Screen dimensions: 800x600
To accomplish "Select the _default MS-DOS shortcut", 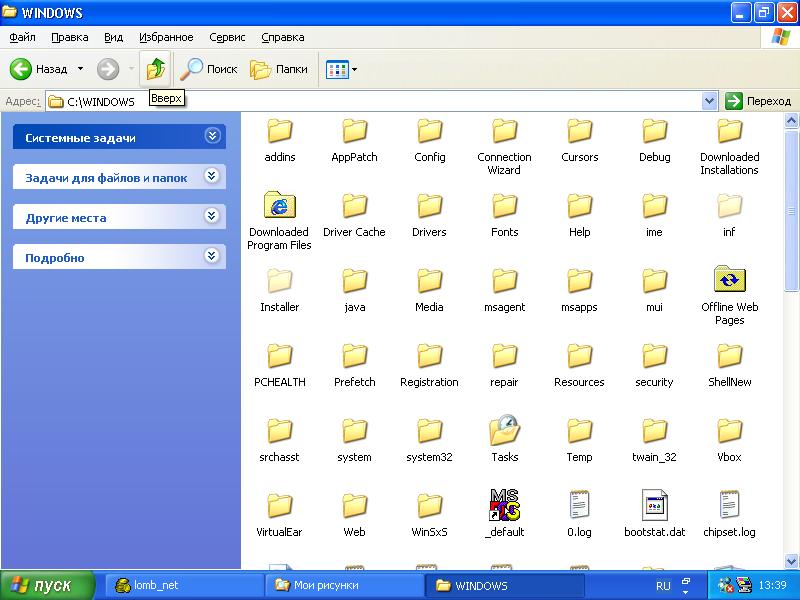I will (x=504, y=513).
